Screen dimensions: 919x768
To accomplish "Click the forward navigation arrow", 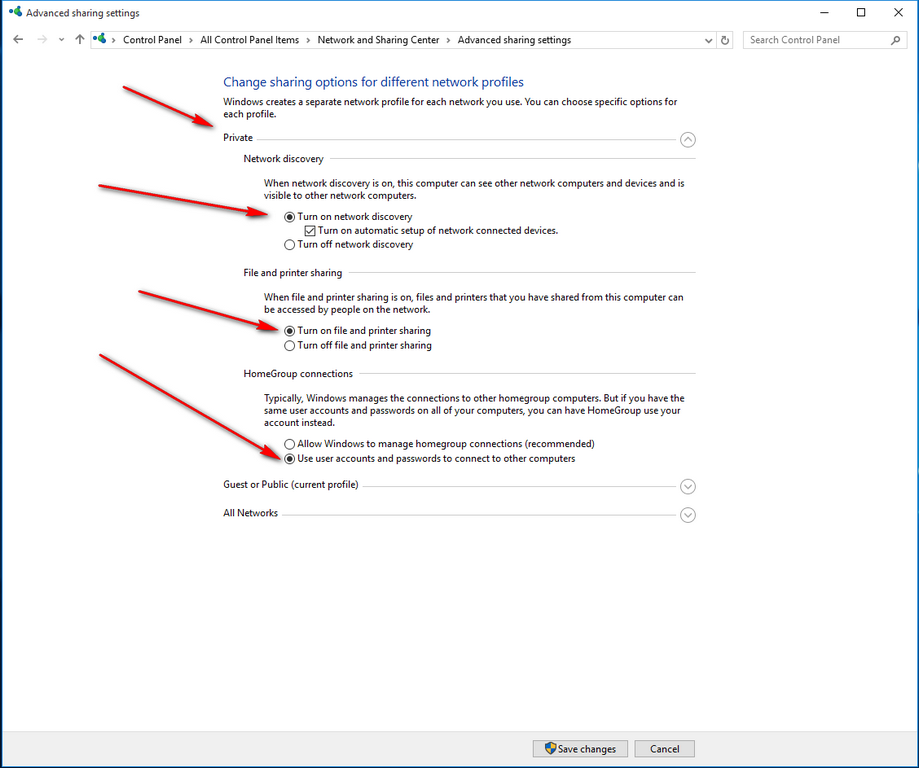I will [x=42, y=40].
